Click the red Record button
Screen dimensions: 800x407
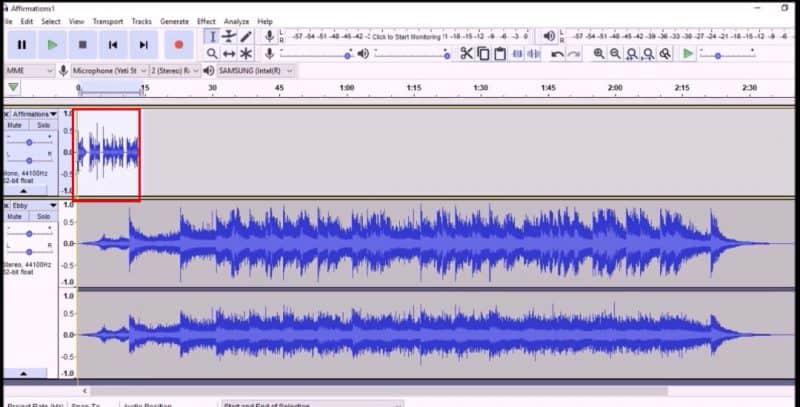178,44
